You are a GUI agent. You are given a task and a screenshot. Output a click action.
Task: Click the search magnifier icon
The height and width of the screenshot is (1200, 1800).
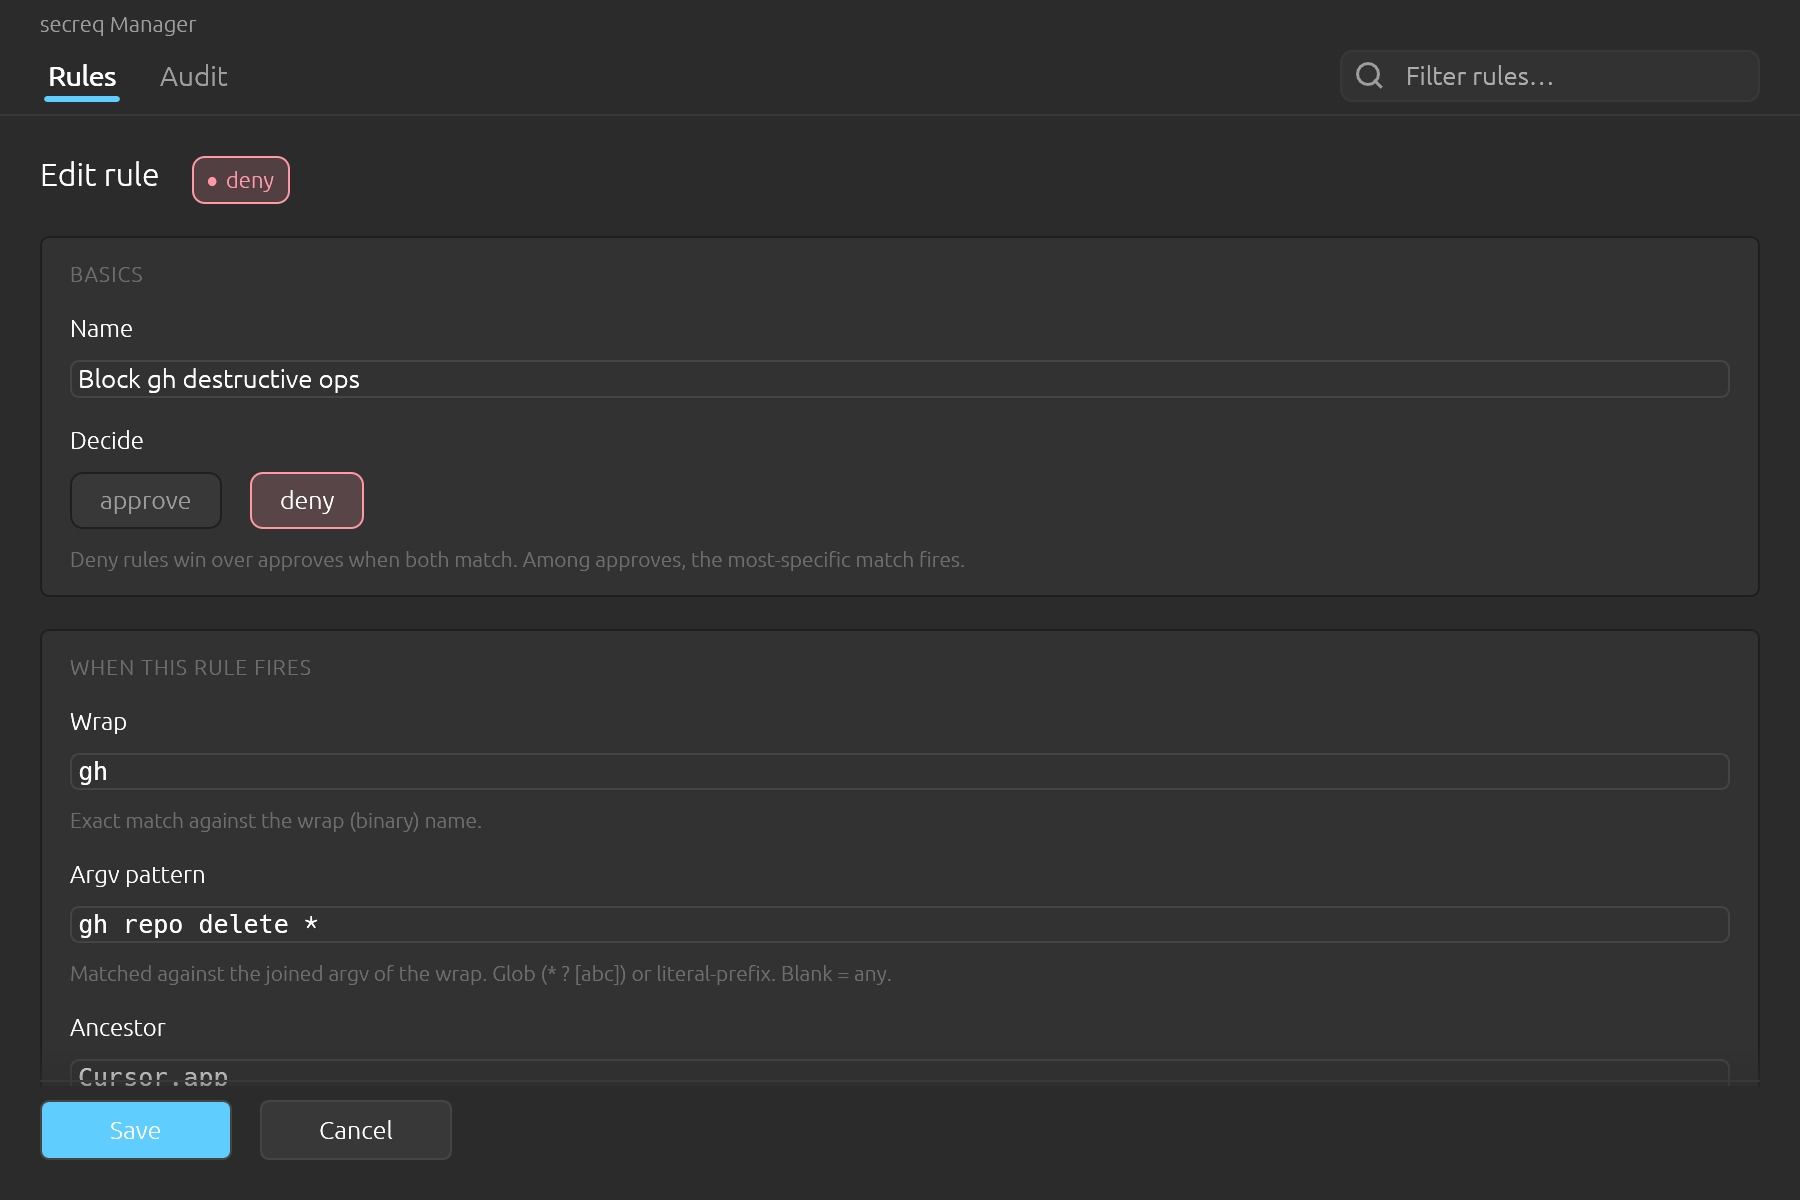[1369, 76]
